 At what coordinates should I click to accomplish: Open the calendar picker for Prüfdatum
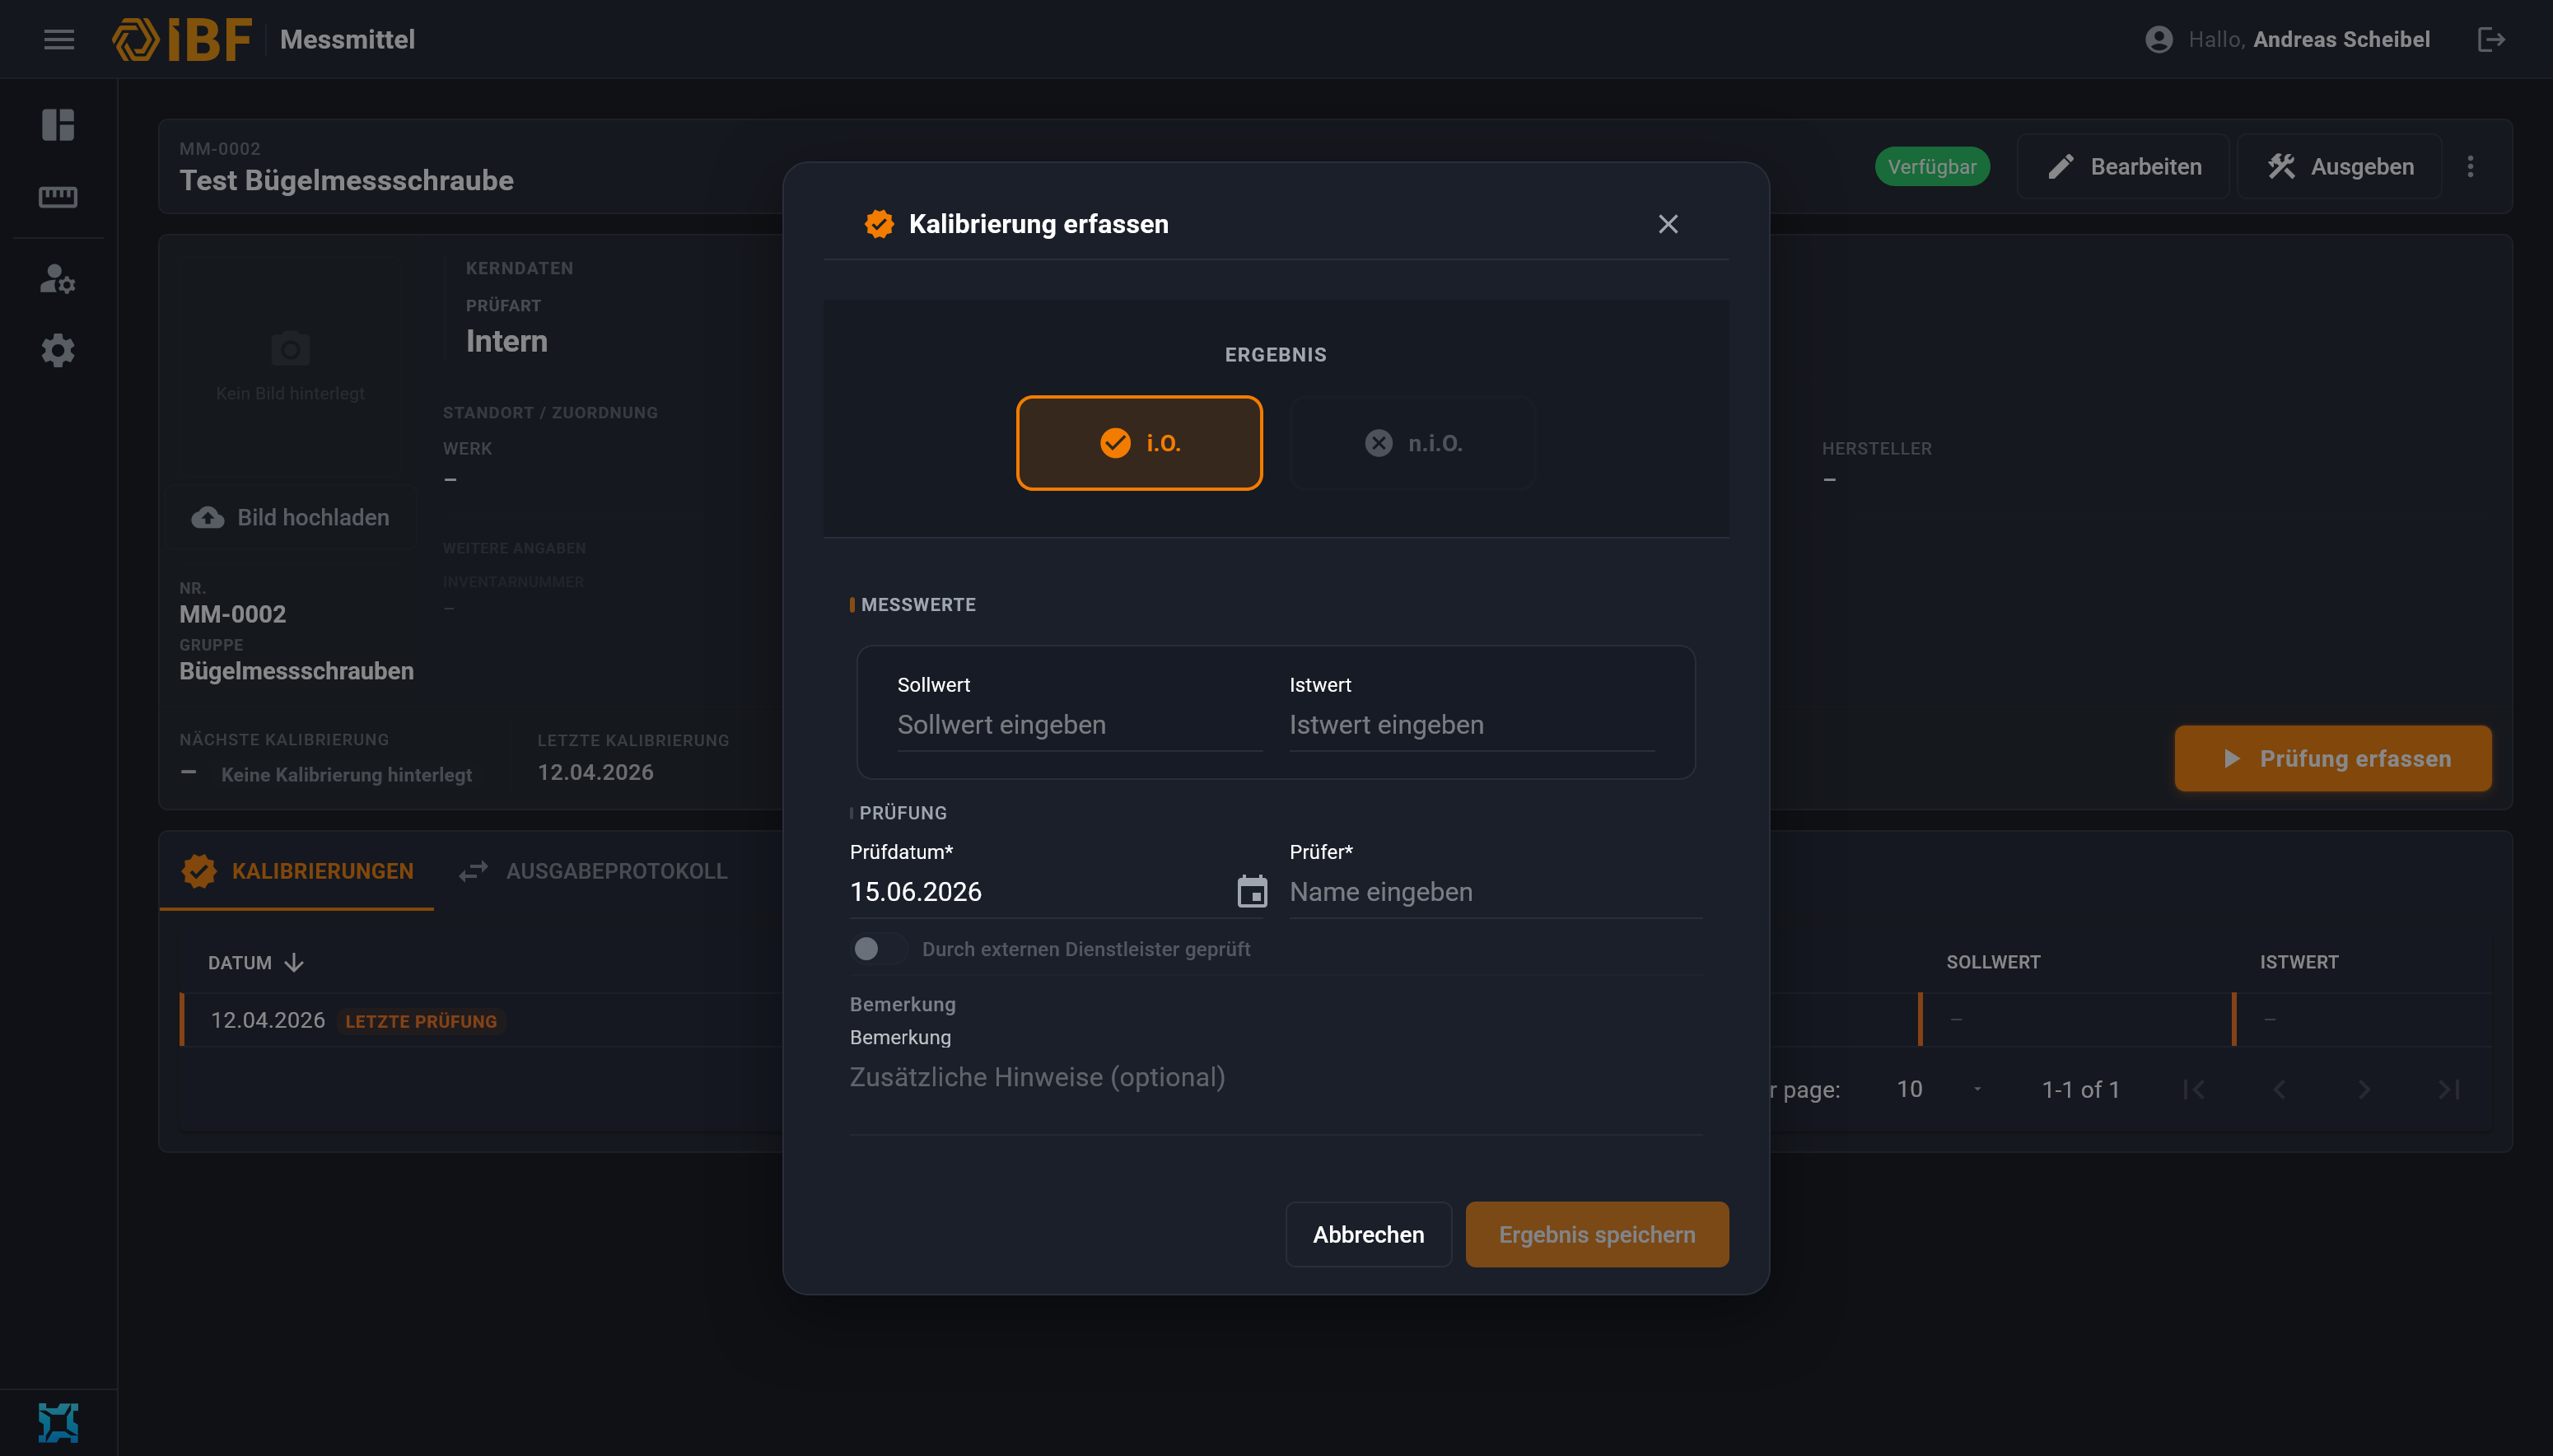(x=1252, y=891)
